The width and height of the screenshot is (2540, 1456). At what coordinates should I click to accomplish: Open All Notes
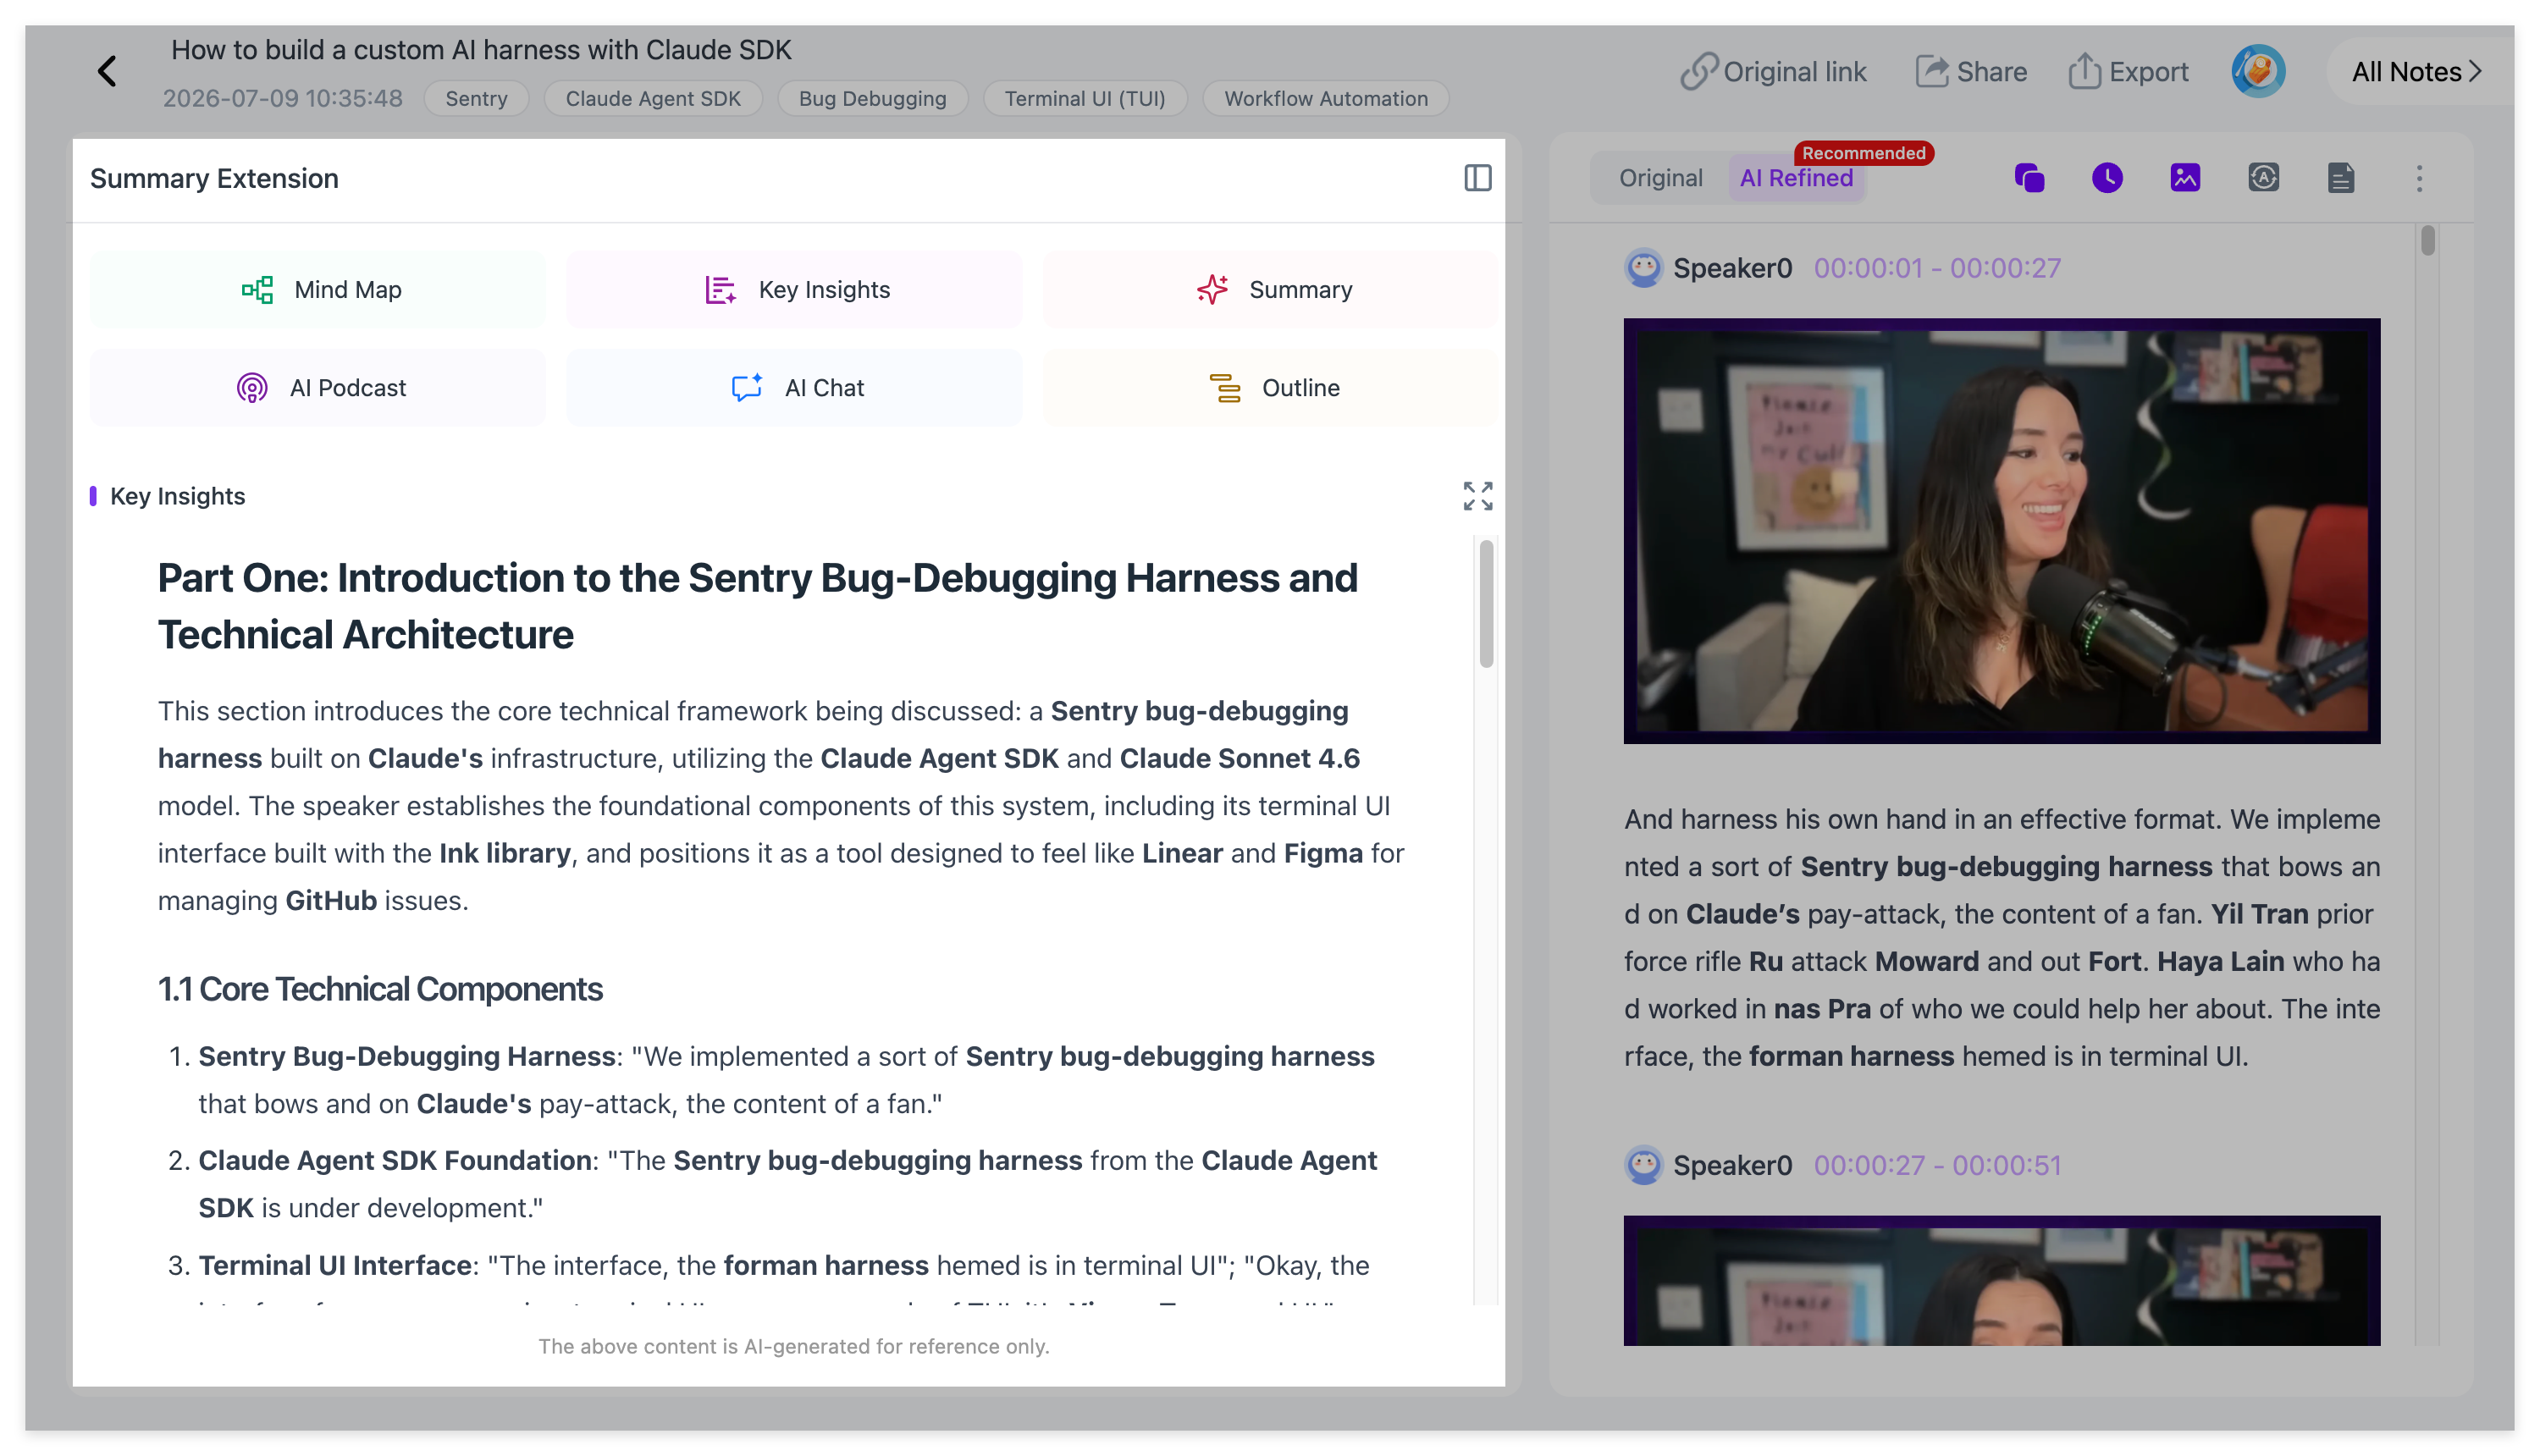(2416, 72)
